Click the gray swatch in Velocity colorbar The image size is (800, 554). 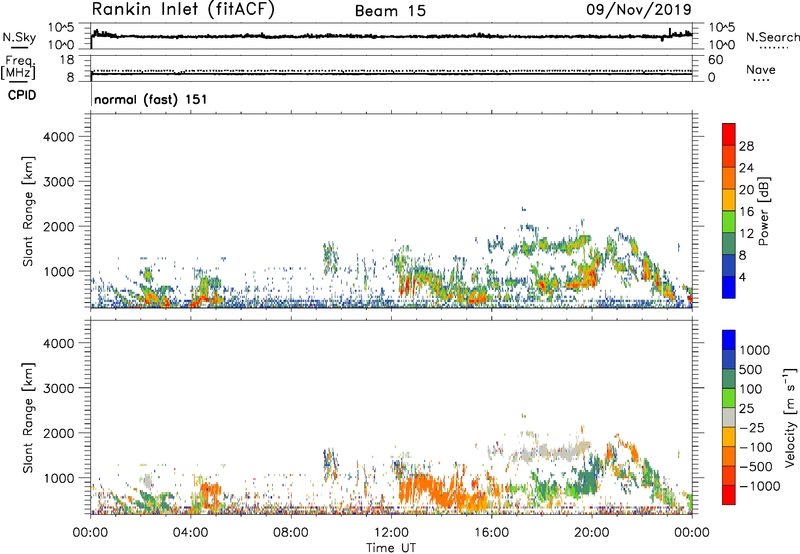(729, 417)
